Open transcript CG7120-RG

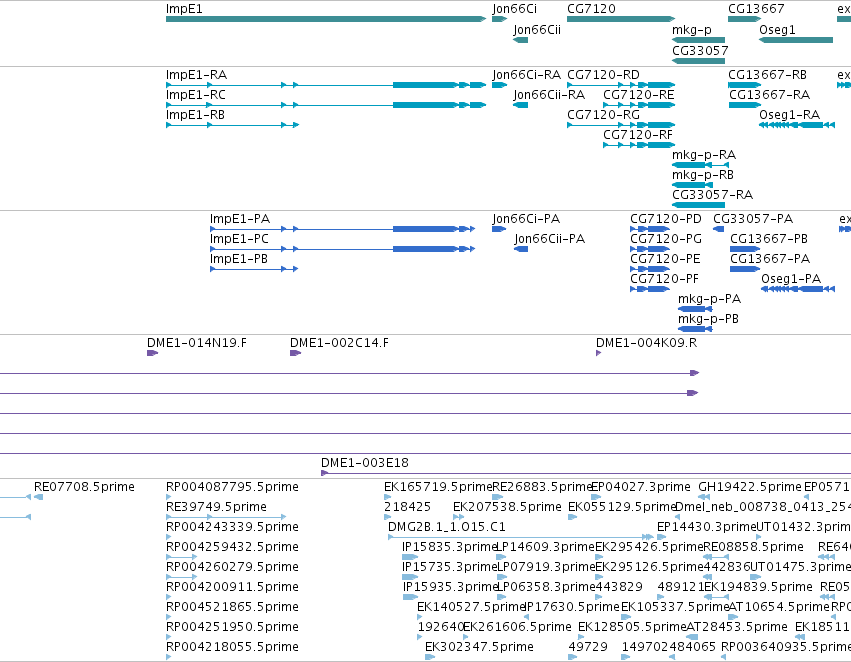(604, 115)
